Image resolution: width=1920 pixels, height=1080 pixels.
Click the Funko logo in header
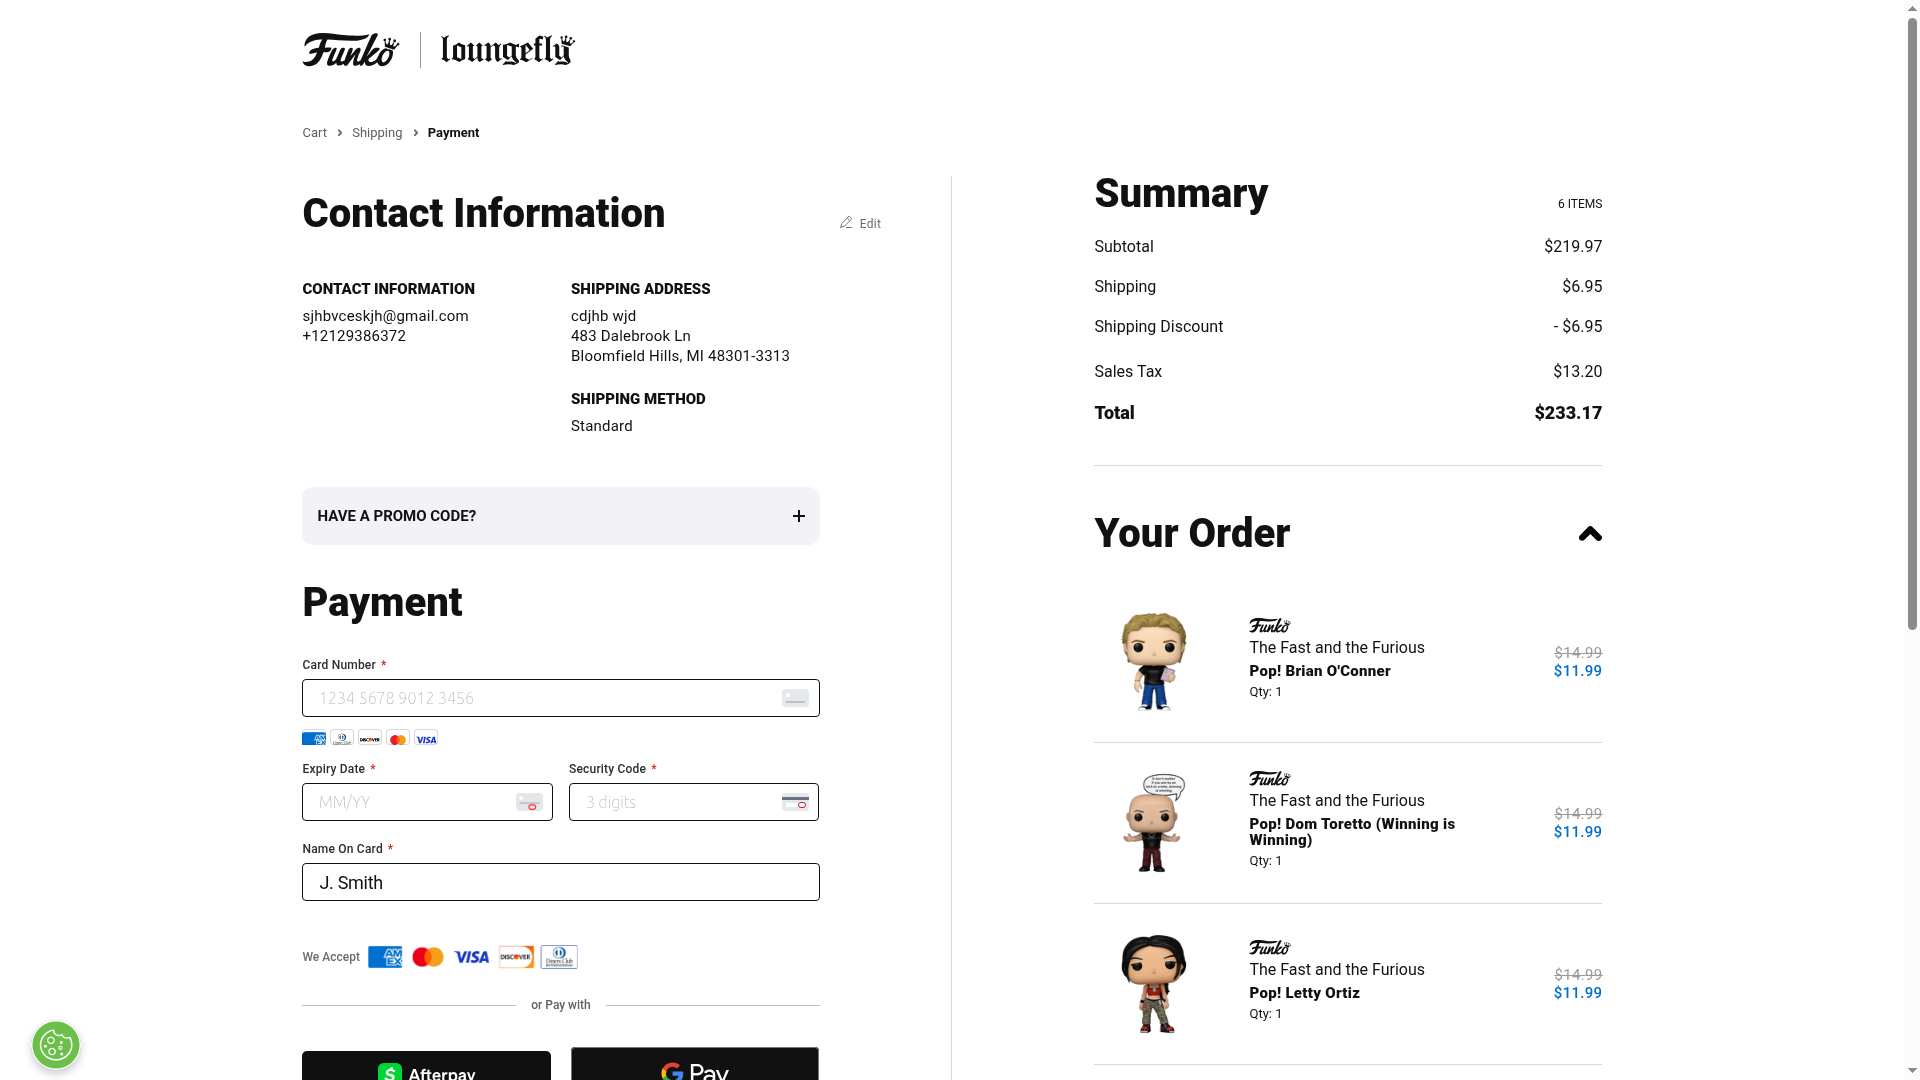tap(350, 50)
